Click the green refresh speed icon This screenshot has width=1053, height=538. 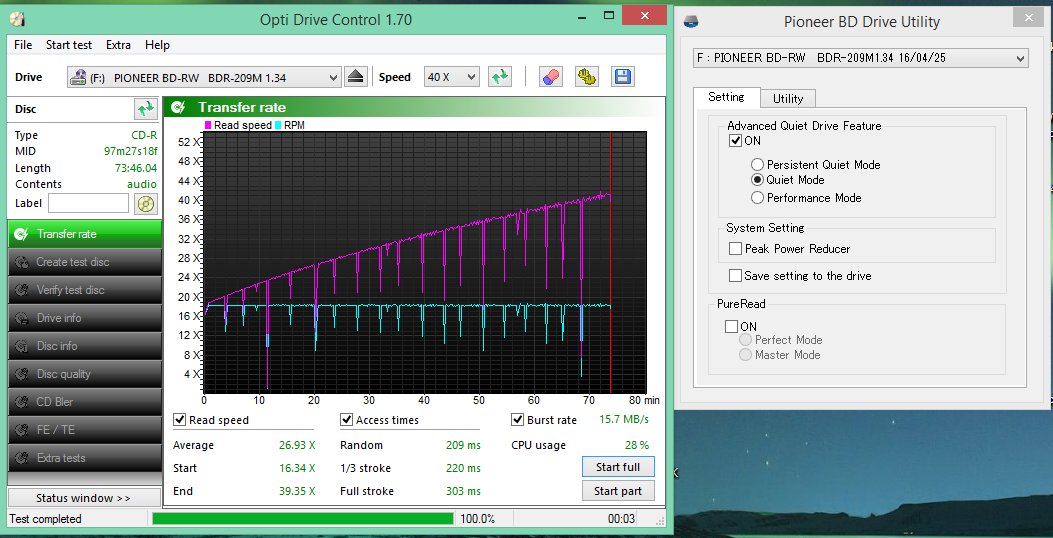point(499,77)
